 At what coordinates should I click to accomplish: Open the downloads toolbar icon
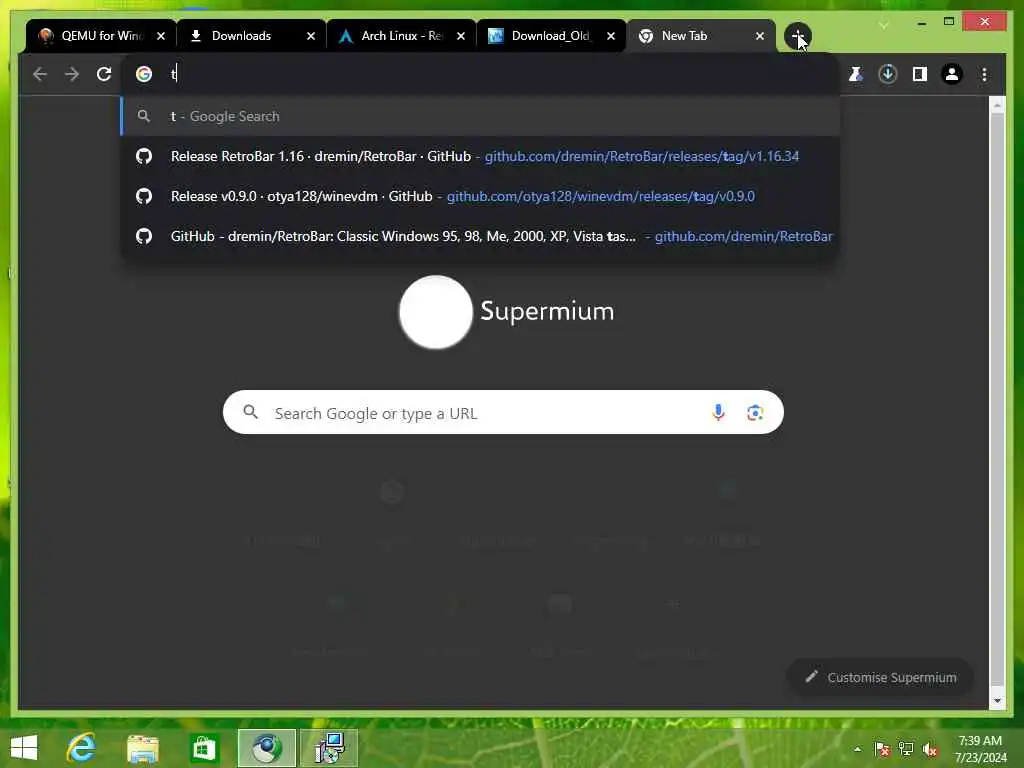(888, 74)
